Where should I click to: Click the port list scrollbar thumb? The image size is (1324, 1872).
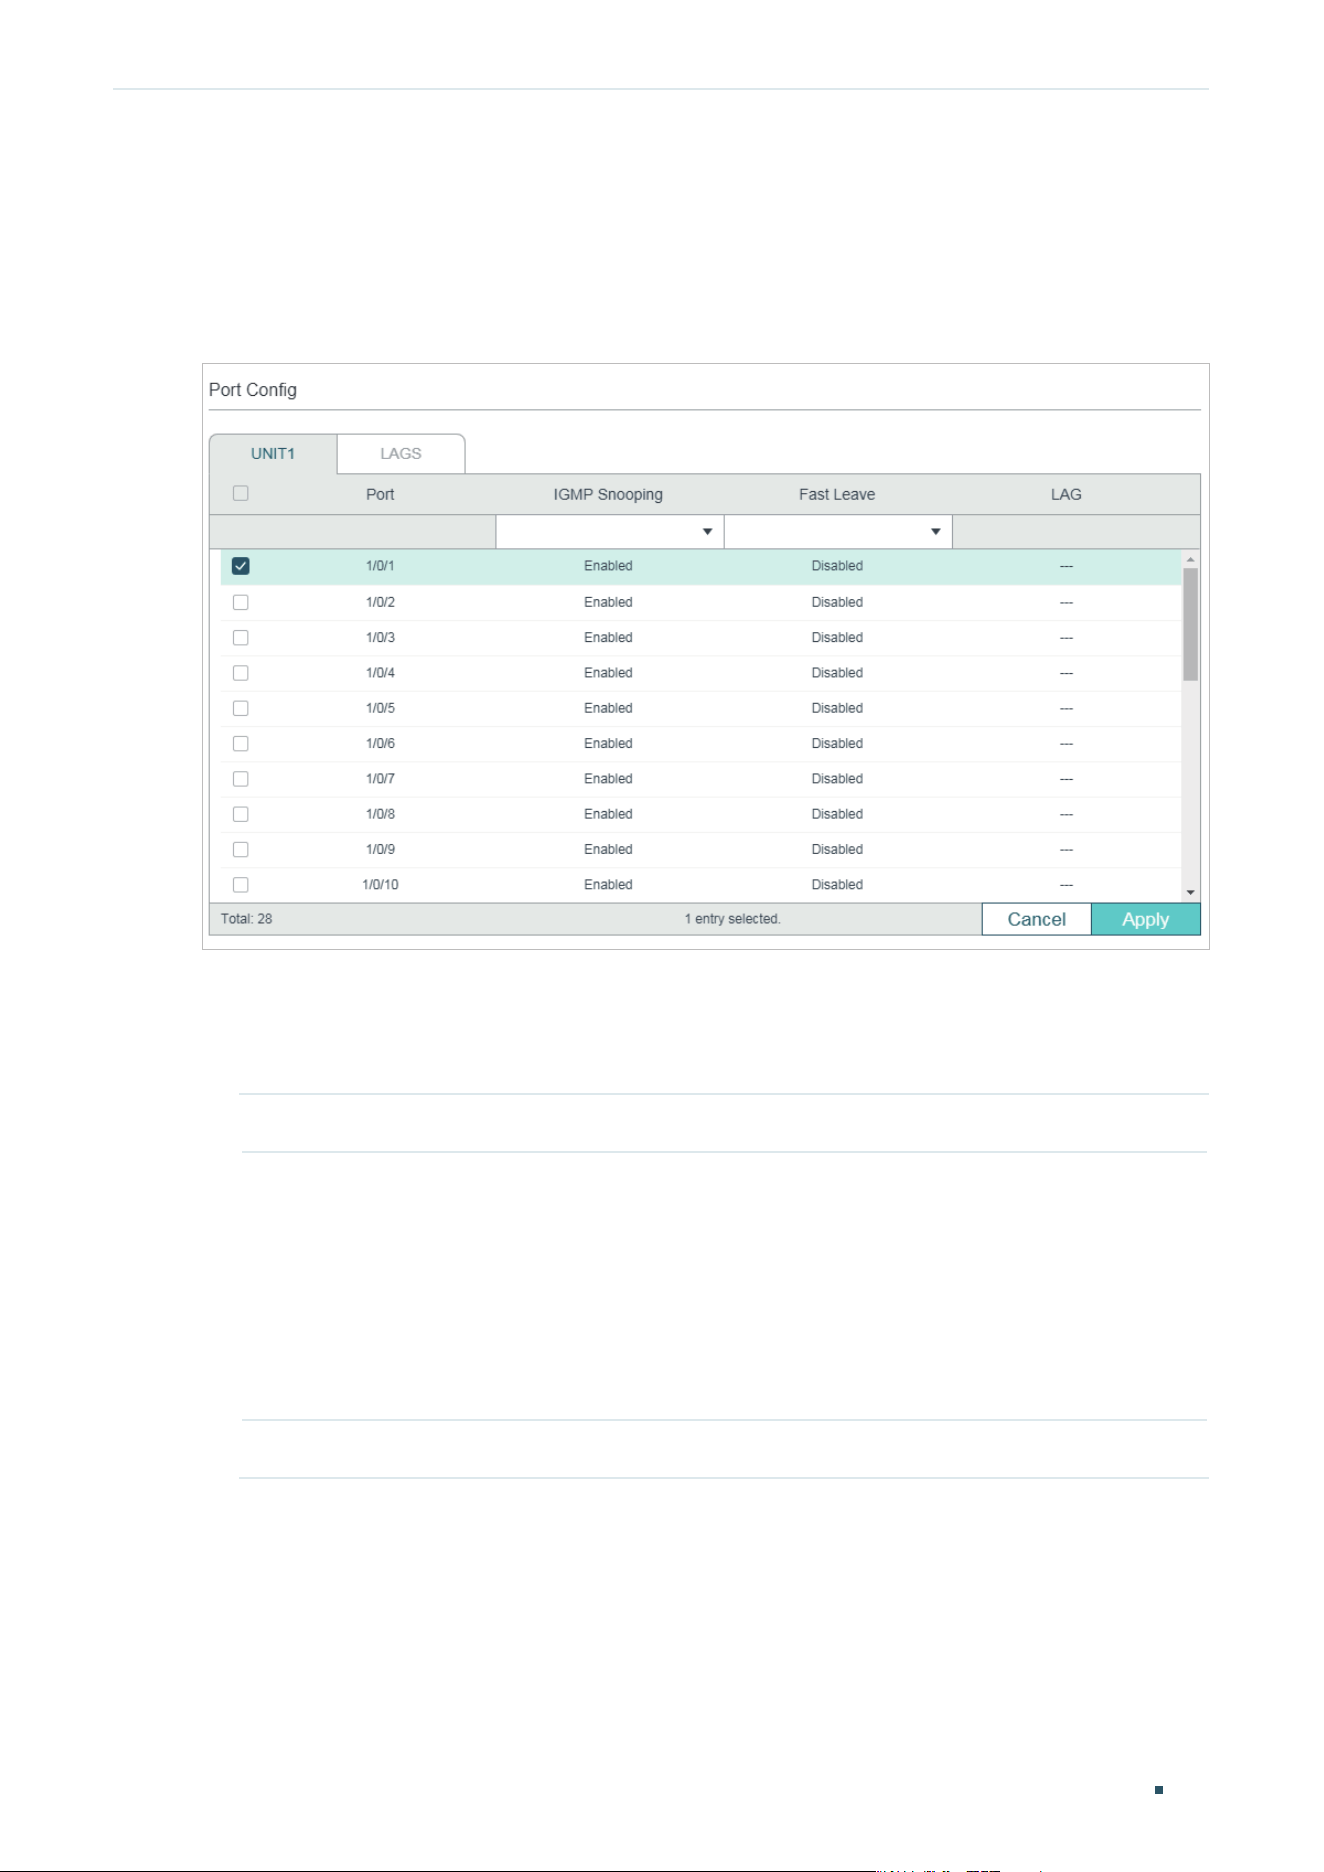[1191, 624]
